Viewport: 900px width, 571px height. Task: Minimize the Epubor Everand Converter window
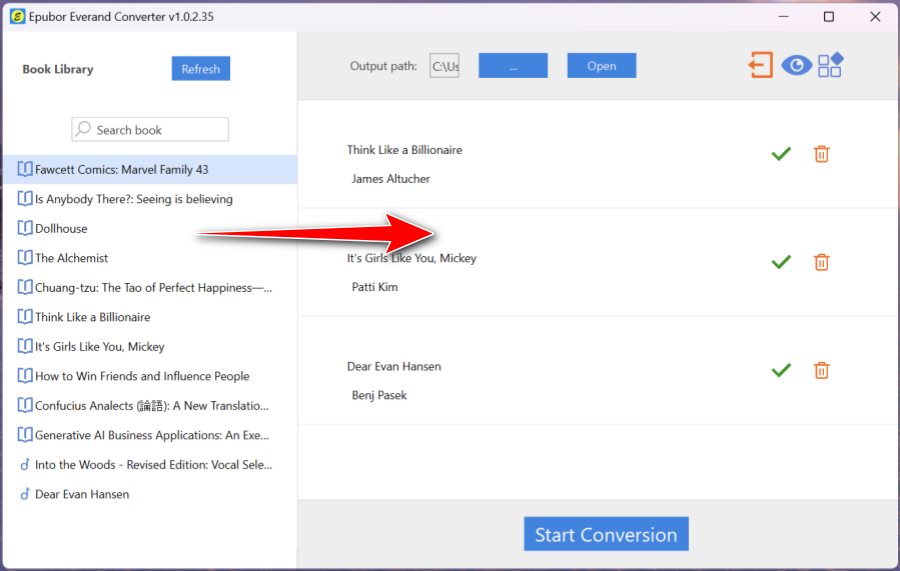tap(783, 17)
